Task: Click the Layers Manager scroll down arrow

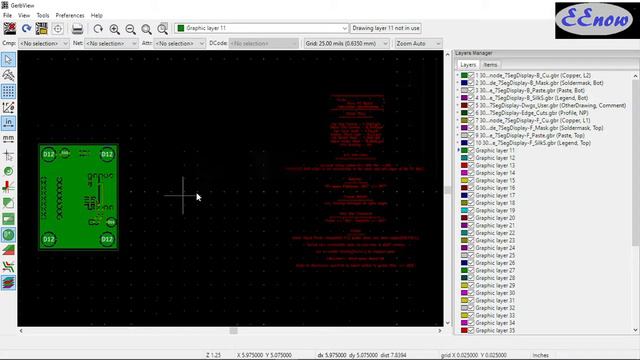Action: coord(636,330)
